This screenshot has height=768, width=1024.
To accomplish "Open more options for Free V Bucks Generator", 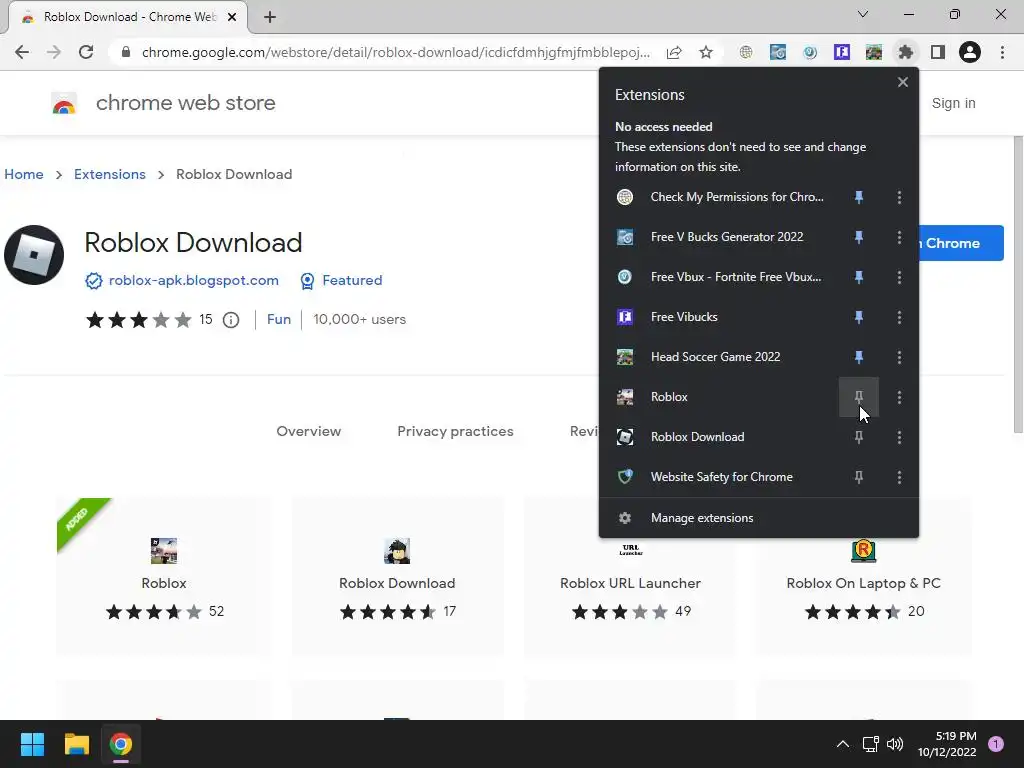I will (899, 237).
